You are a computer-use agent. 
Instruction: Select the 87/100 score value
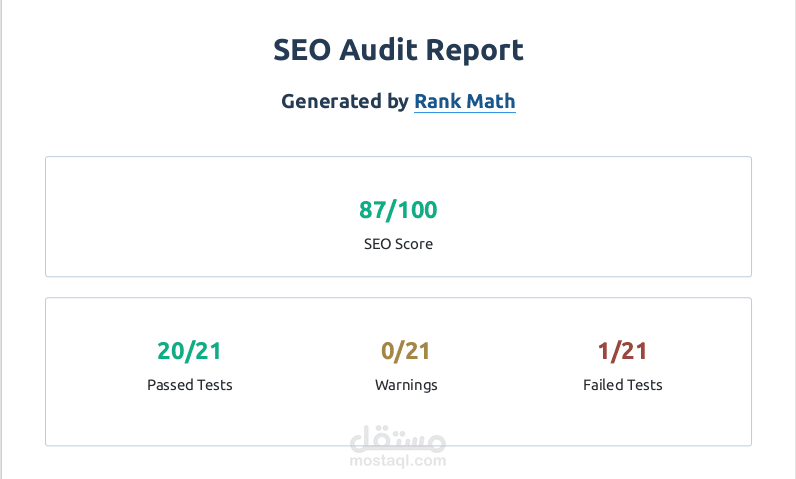click(398, 210)
